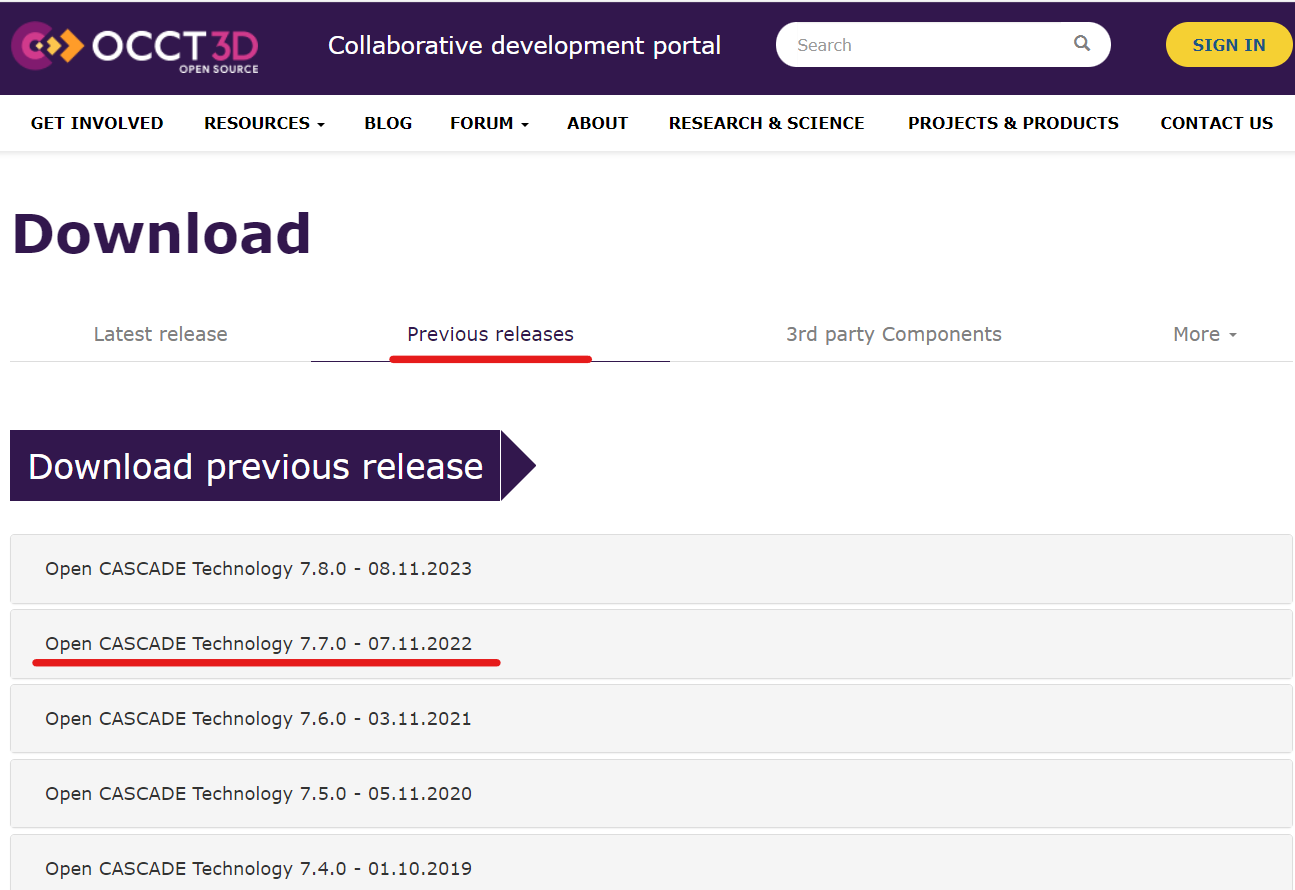Viewport: 1295px width, 890px height.
Task: Click the Download previous release banner
Action: (x=273, y=466)
